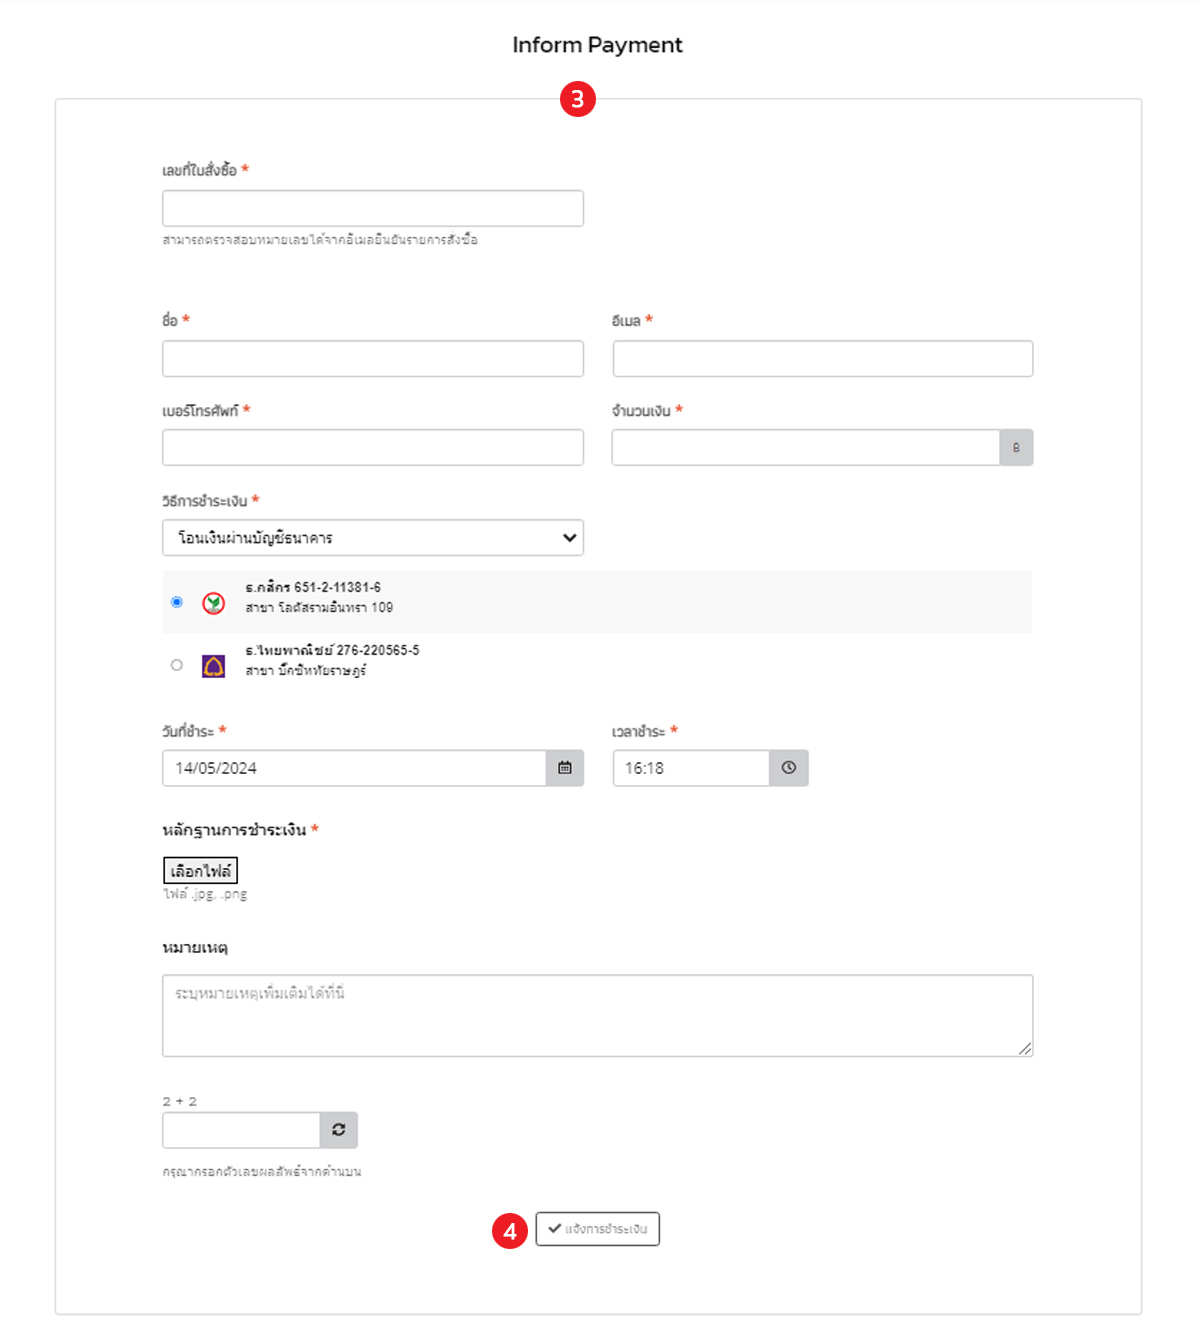1200x1336 pixels.
Task: Click the red step 3 marker
Action: click(x=578, y=99)
